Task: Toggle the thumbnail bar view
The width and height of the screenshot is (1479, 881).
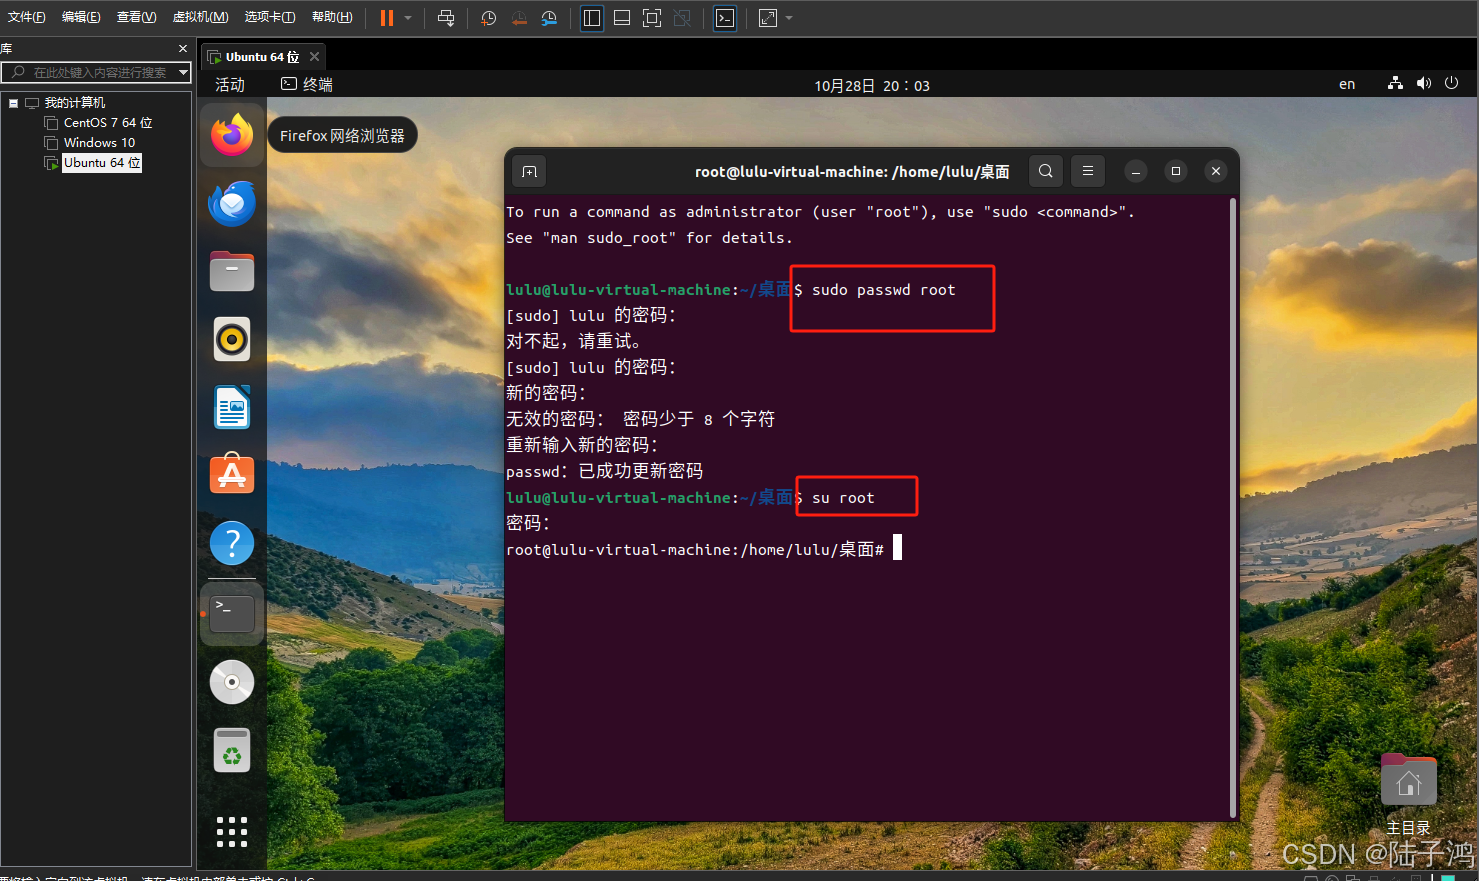Action: (x=621, y=17)
